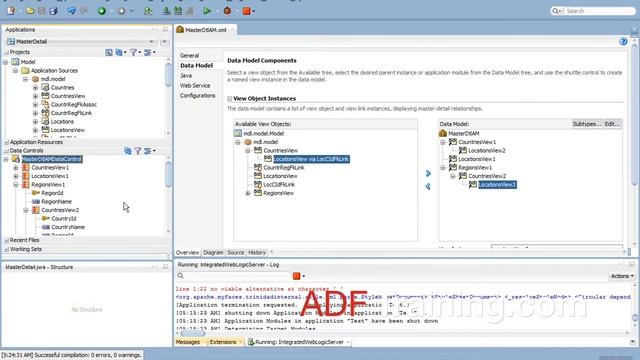Screen dimensions: 640x360
Task: Click the Undo toolbar icon
Action: click(71, 11)
